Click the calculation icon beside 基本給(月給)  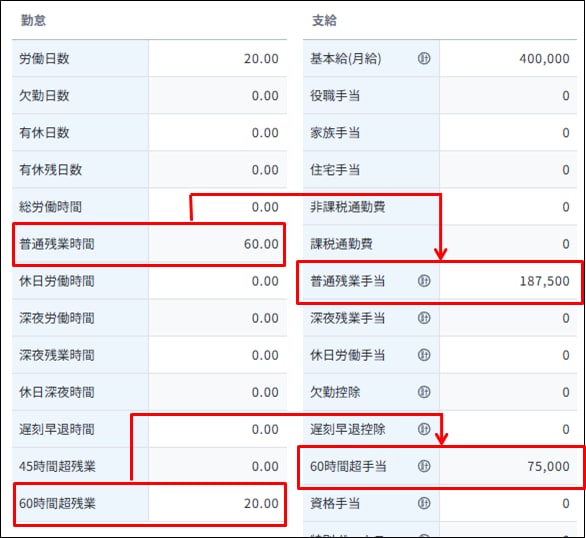coord(424,58)
